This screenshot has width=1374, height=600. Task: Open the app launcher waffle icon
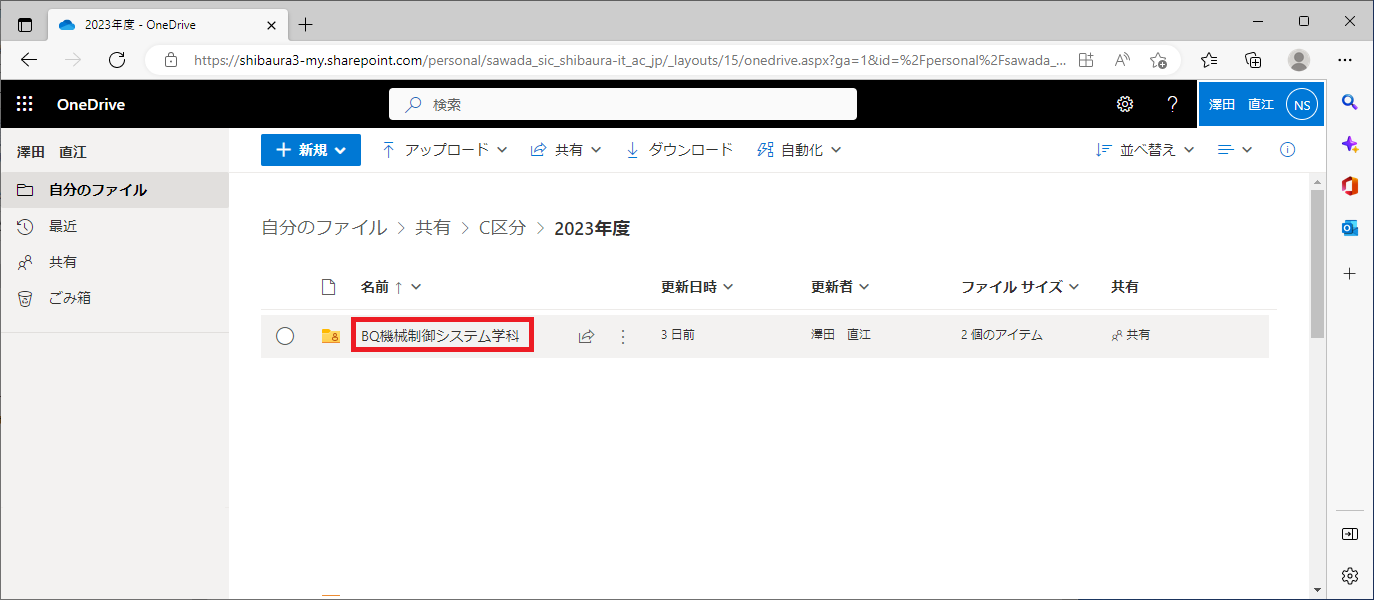(x=25, y=104)
